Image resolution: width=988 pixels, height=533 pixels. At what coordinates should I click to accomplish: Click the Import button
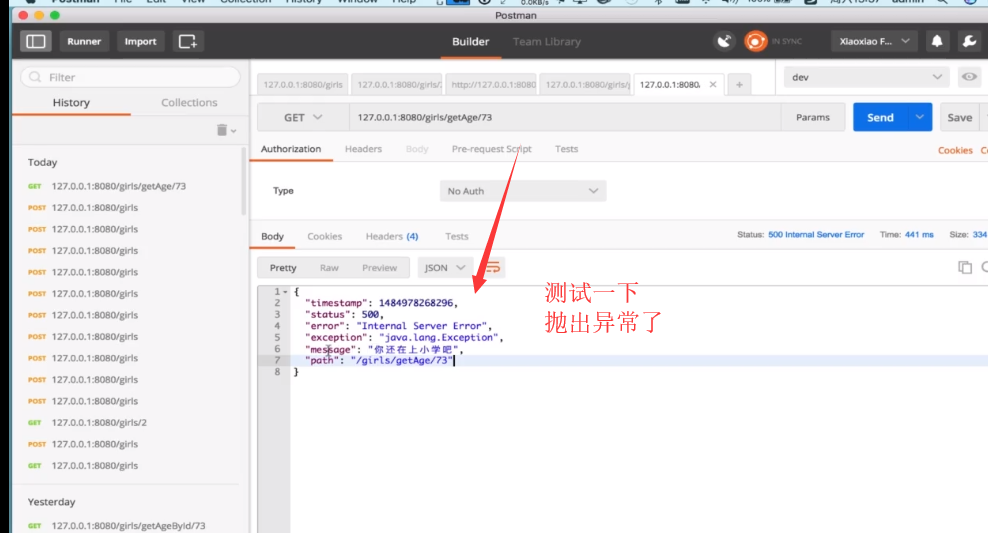(x=141, y=42)
